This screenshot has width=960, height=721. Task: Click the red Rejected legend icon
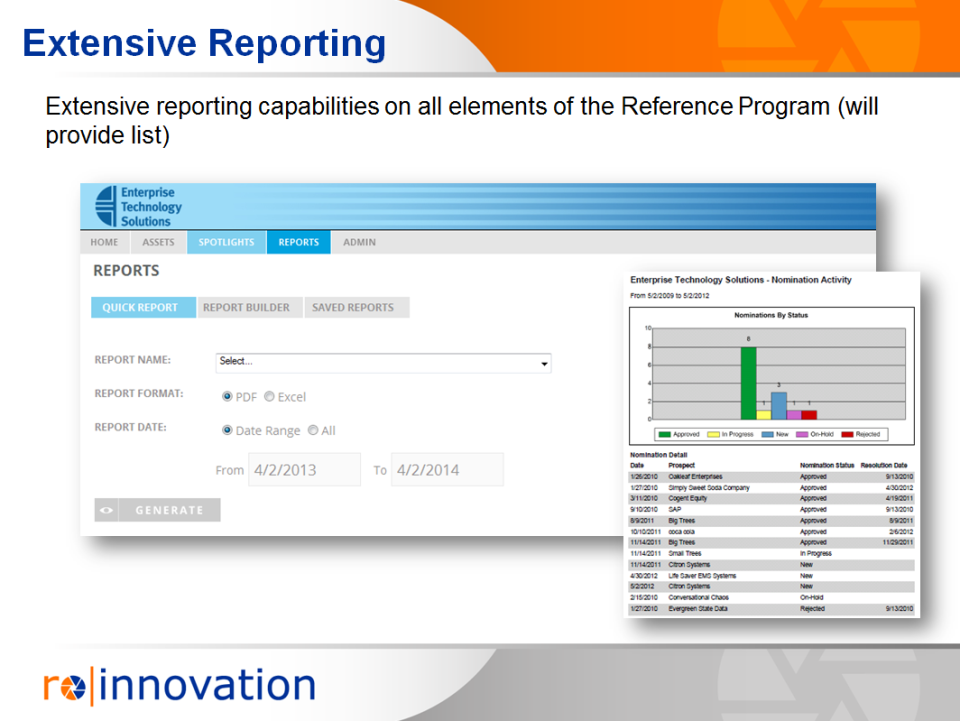coord(845,433)
